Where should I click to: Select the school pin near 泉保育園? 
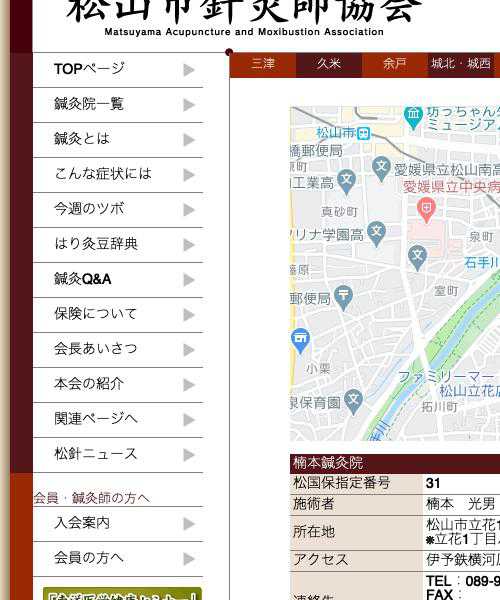(353, 402)
